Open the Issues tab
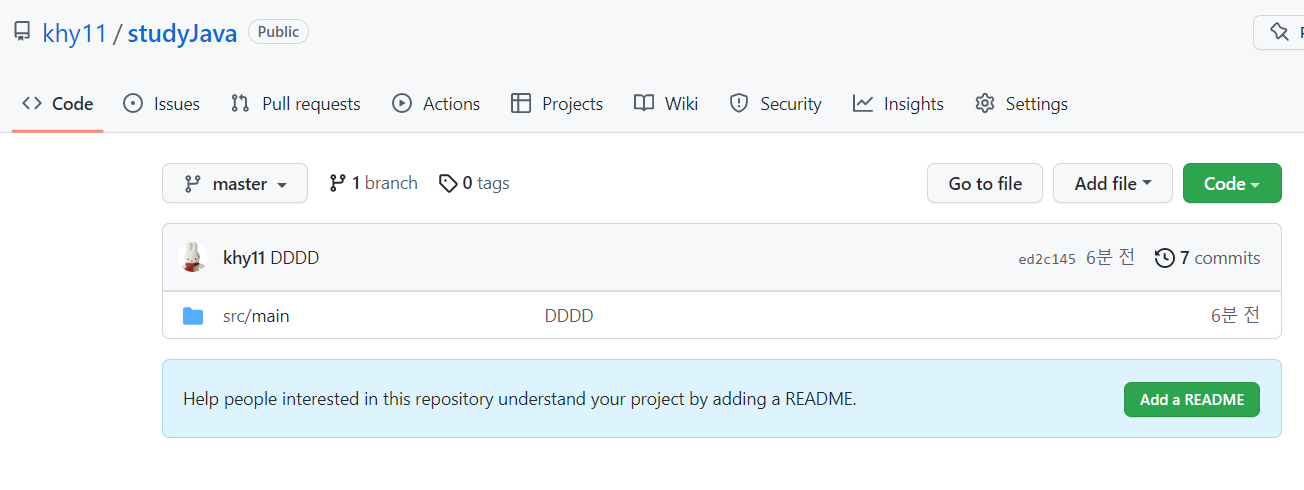The width and height of the screenshot is (1304, 490). (x=161, y=104)
